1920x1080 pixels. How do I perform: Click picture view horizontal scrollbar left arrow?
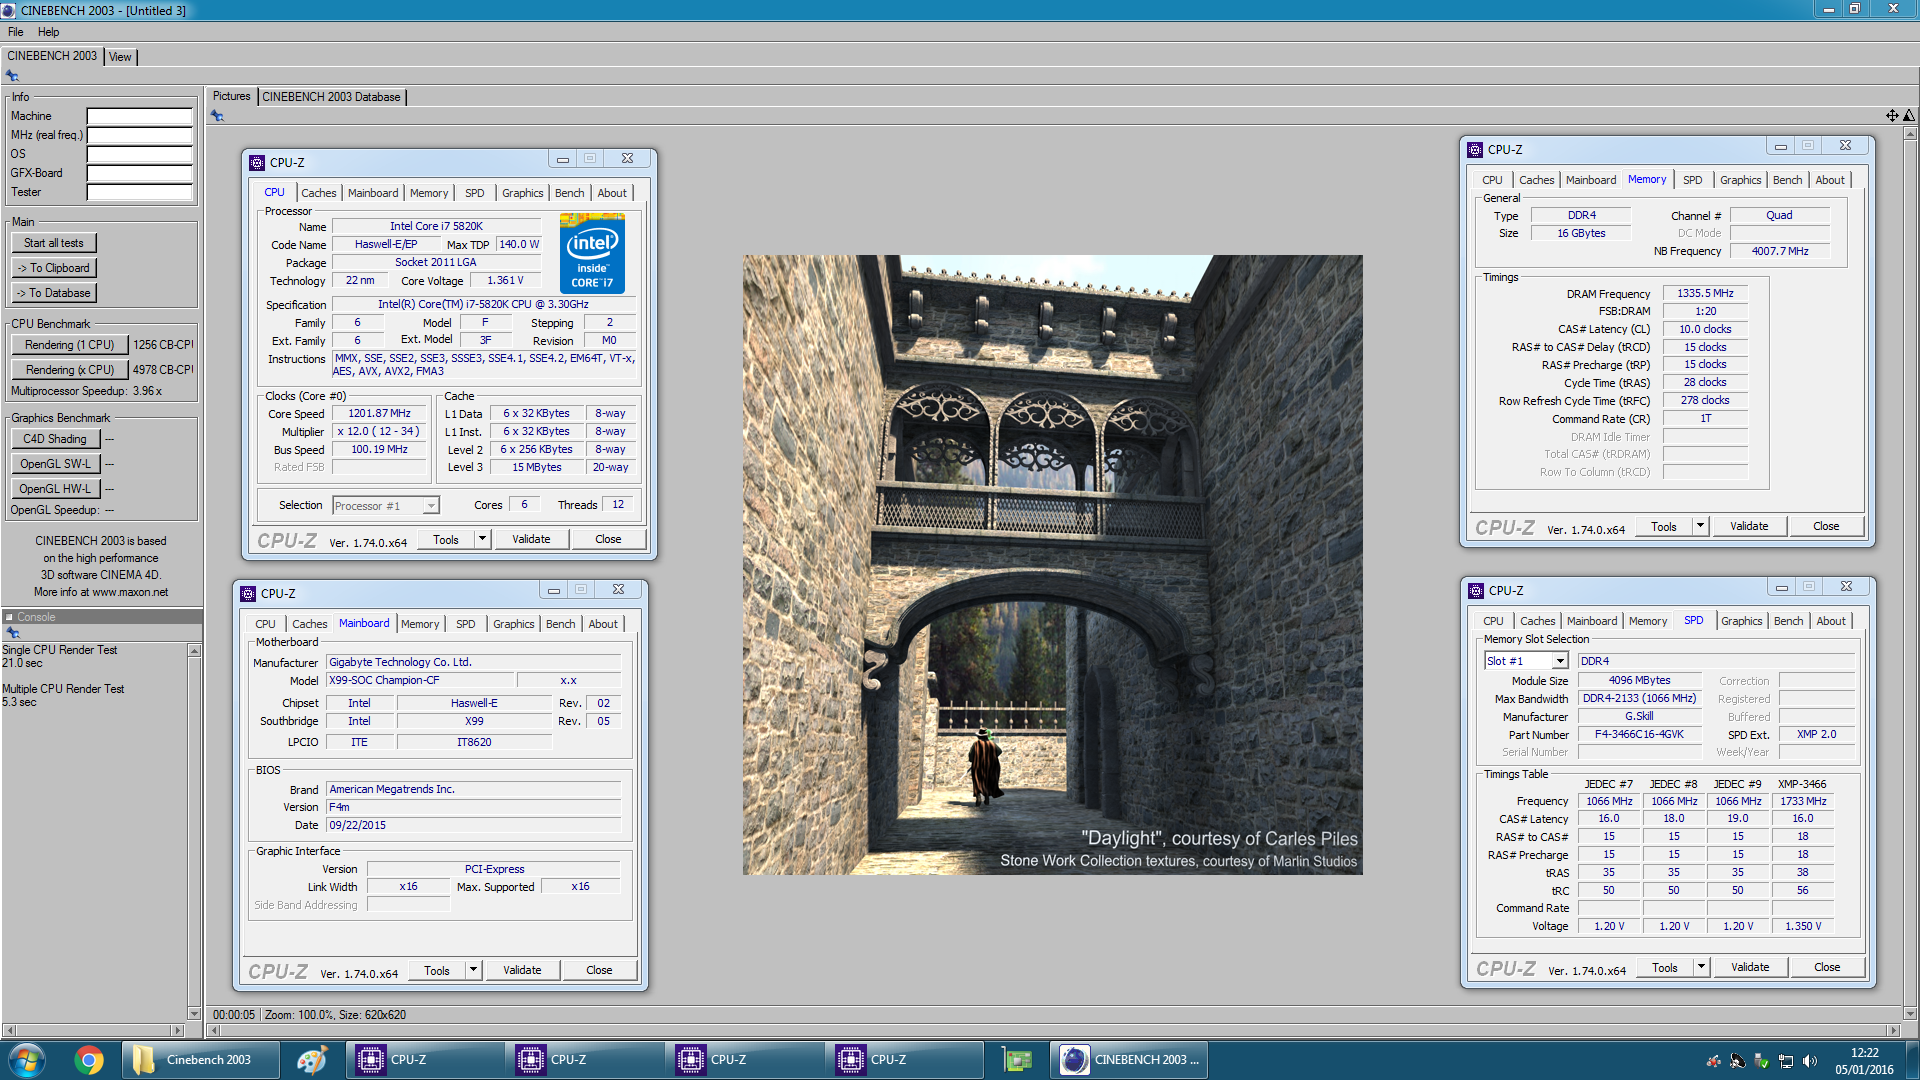(x=213, y=1030)
